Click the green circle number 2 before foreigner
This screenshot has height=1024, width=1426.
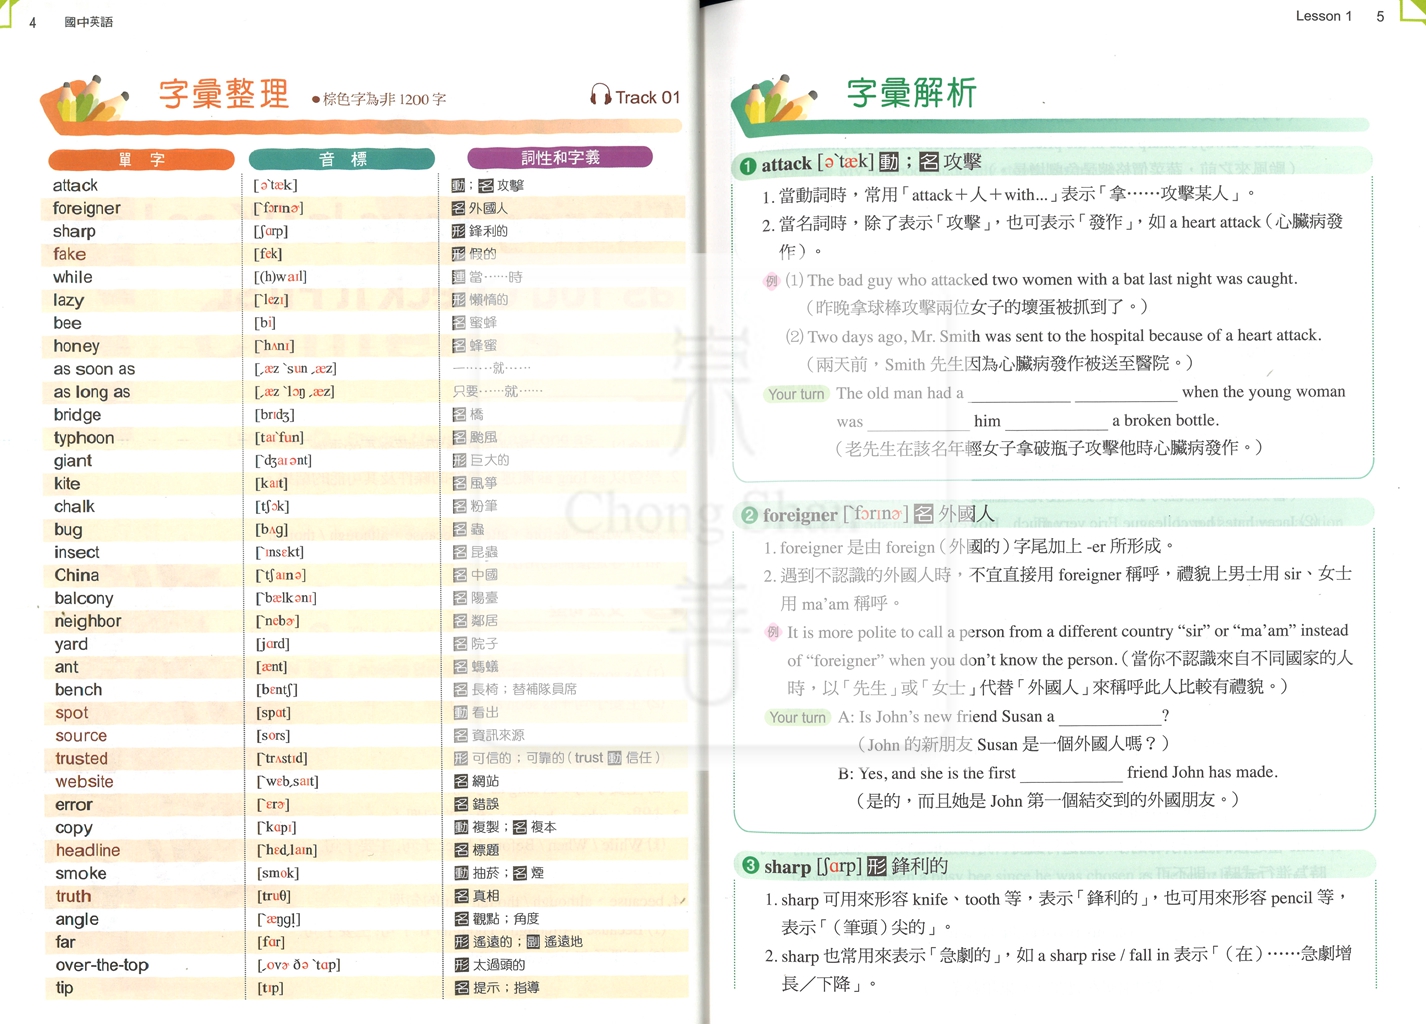[749, 515]
